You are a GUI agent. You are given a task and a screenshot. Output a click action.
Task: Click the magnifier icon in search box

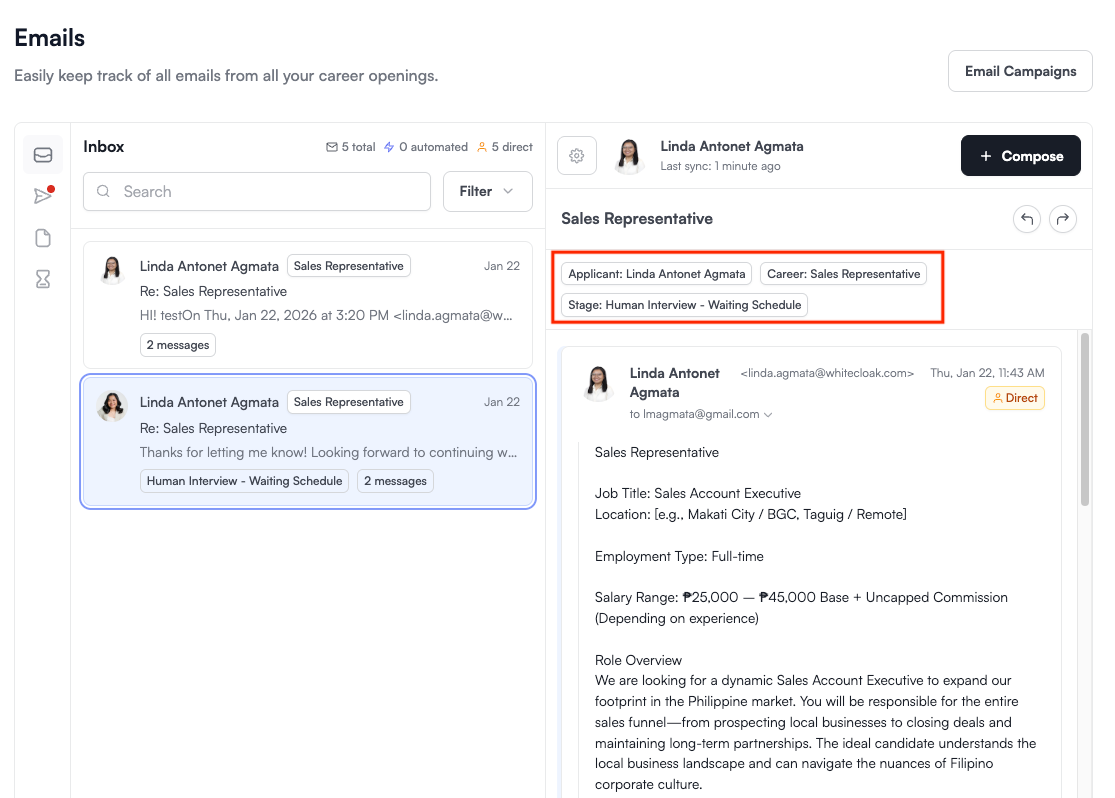click(x=104, y=192)
